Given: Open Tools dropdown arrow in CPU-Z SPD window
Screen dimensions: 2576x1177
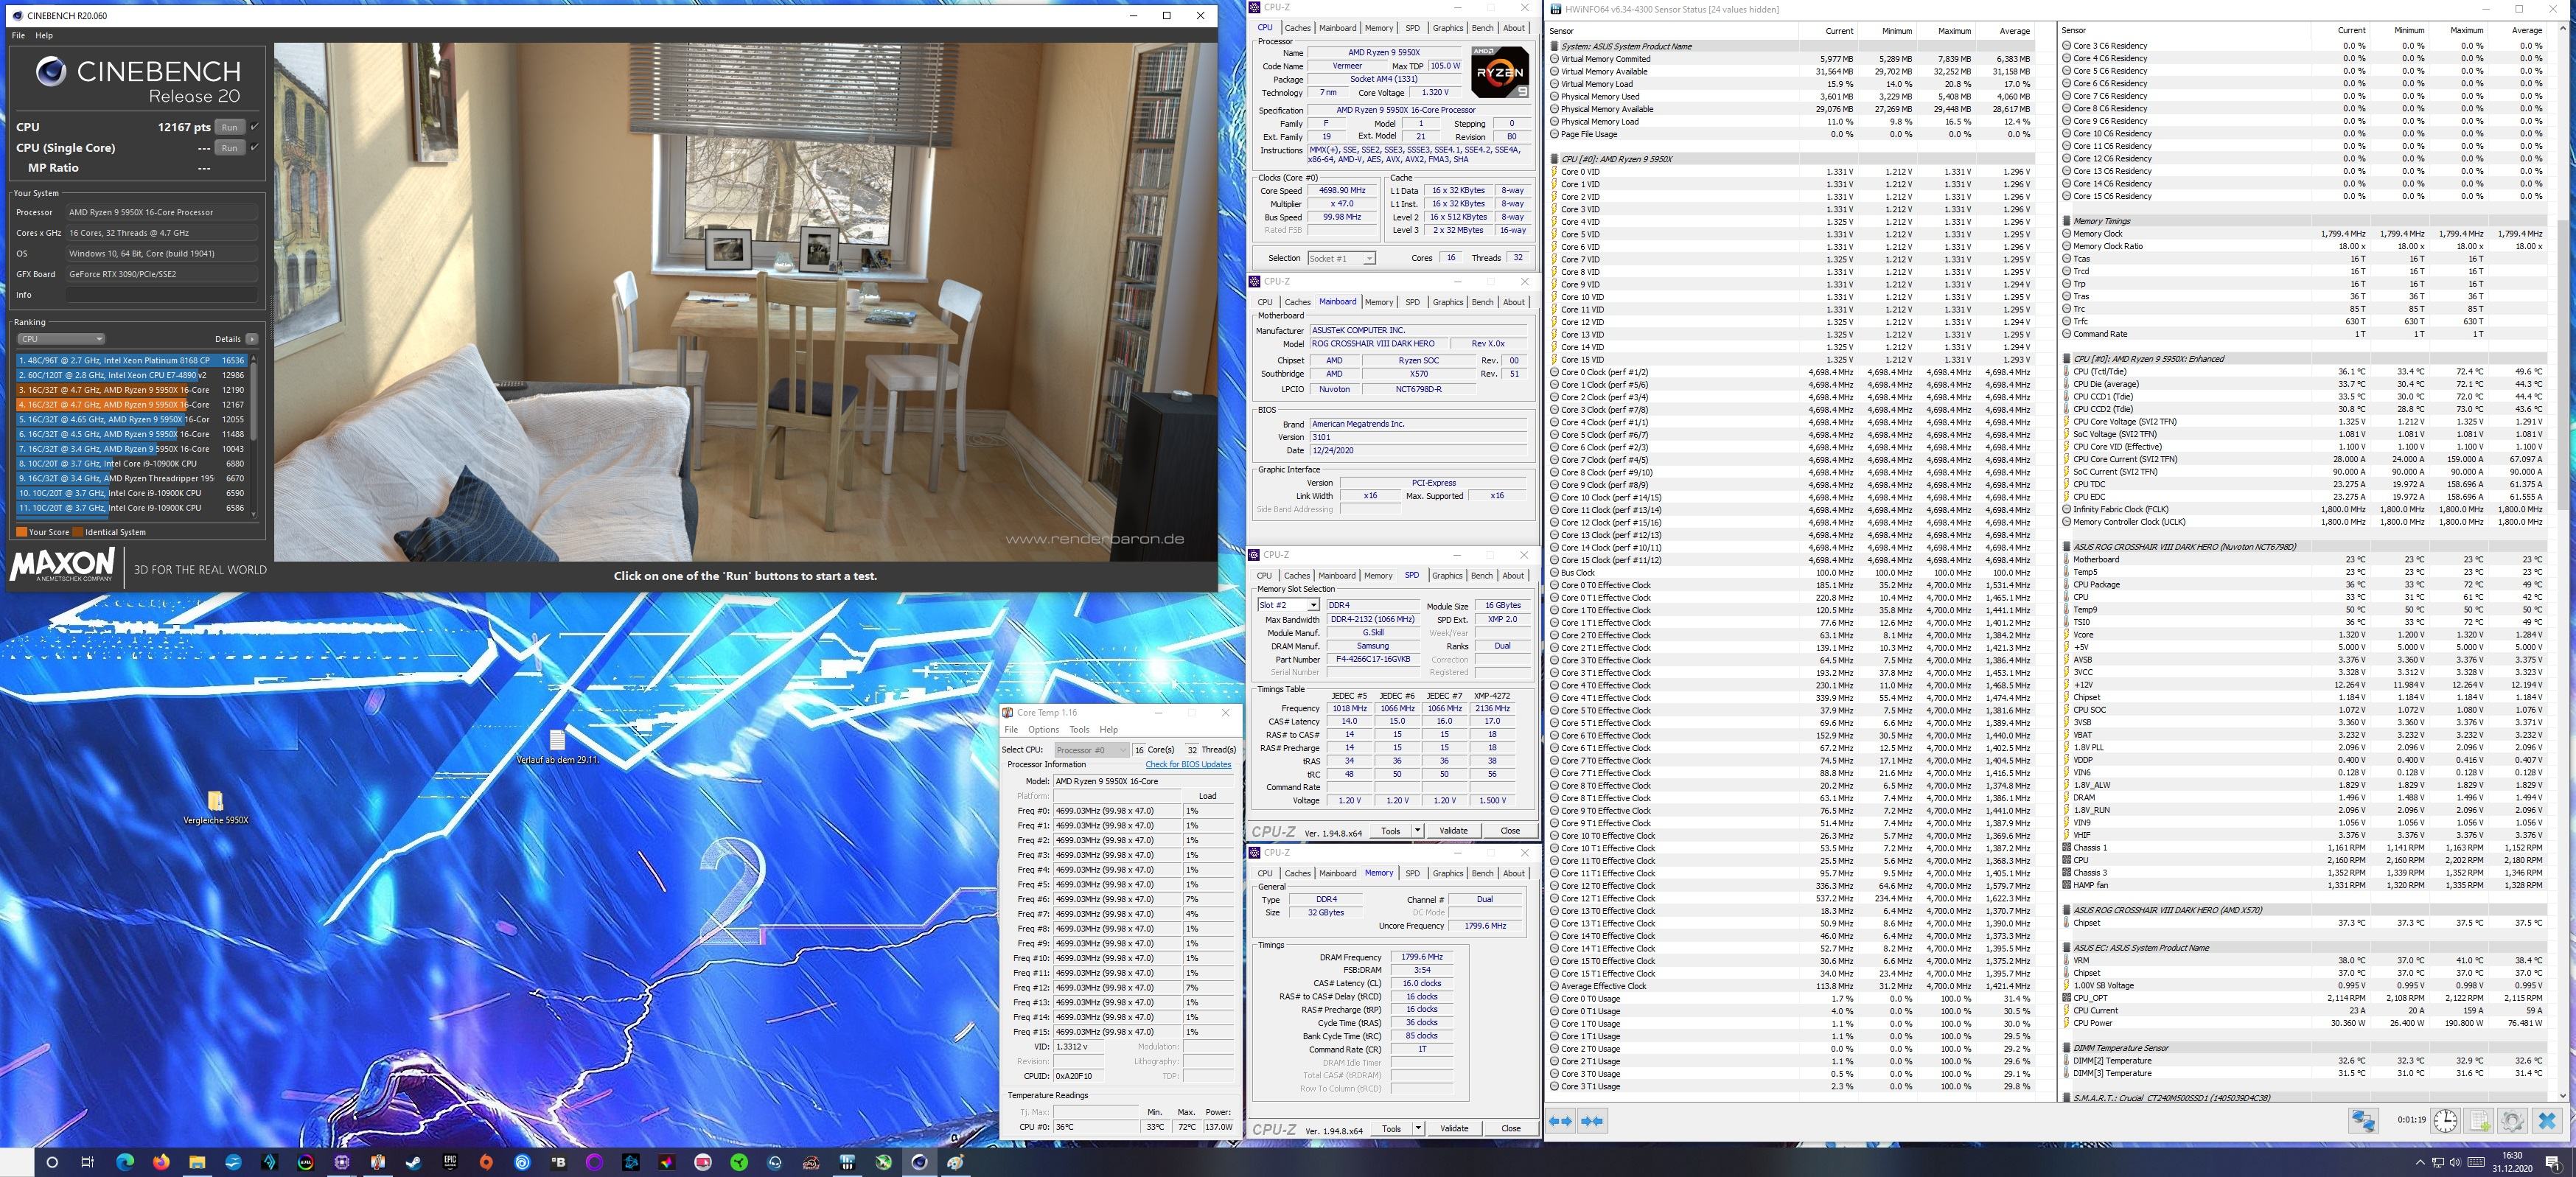Looking at the screenshot, I should pyautogui.click(x=1417, y=831).
